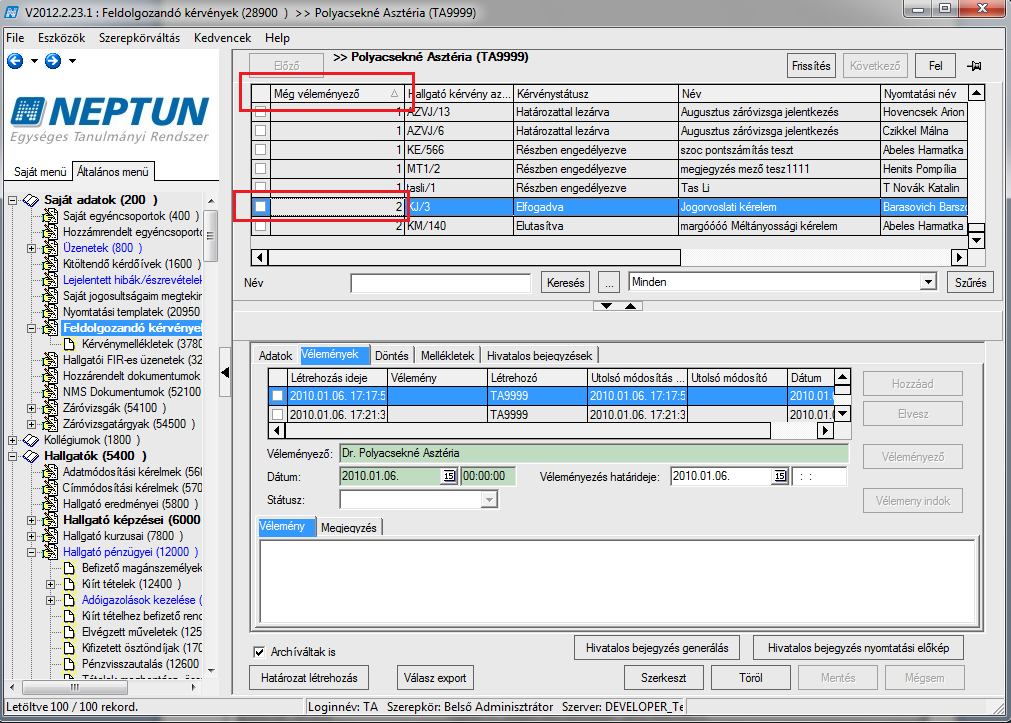The image size is (1011, 723).
Task: Click the Hivatalos bejegyzés generálás button
Action: [657, 648]
